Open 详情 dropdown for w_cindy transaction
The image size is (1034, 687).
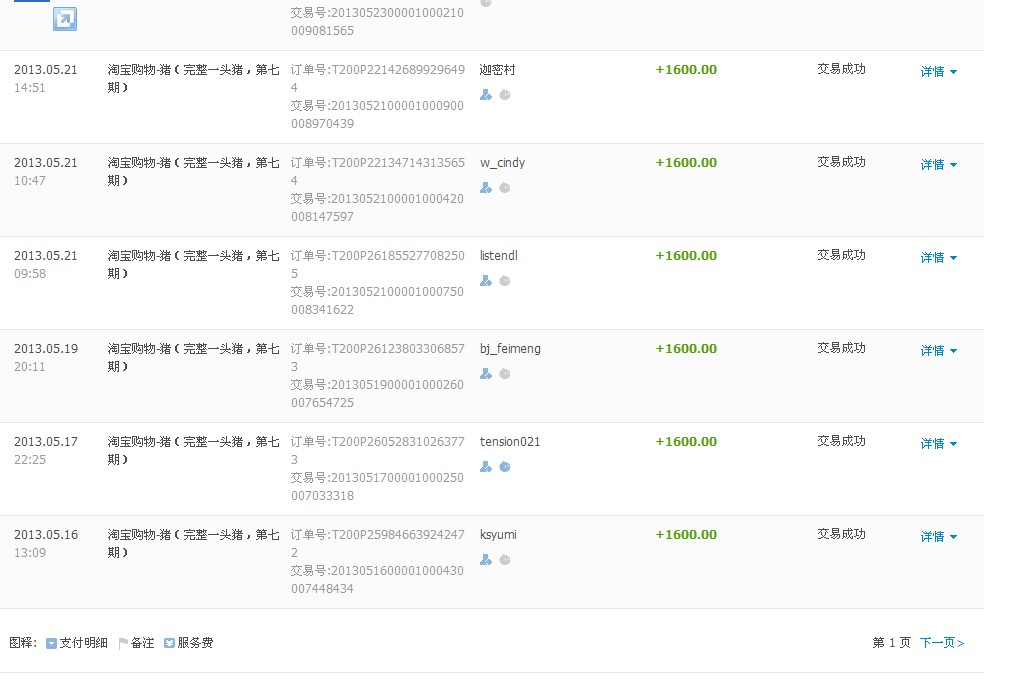[x=938, y=165]
